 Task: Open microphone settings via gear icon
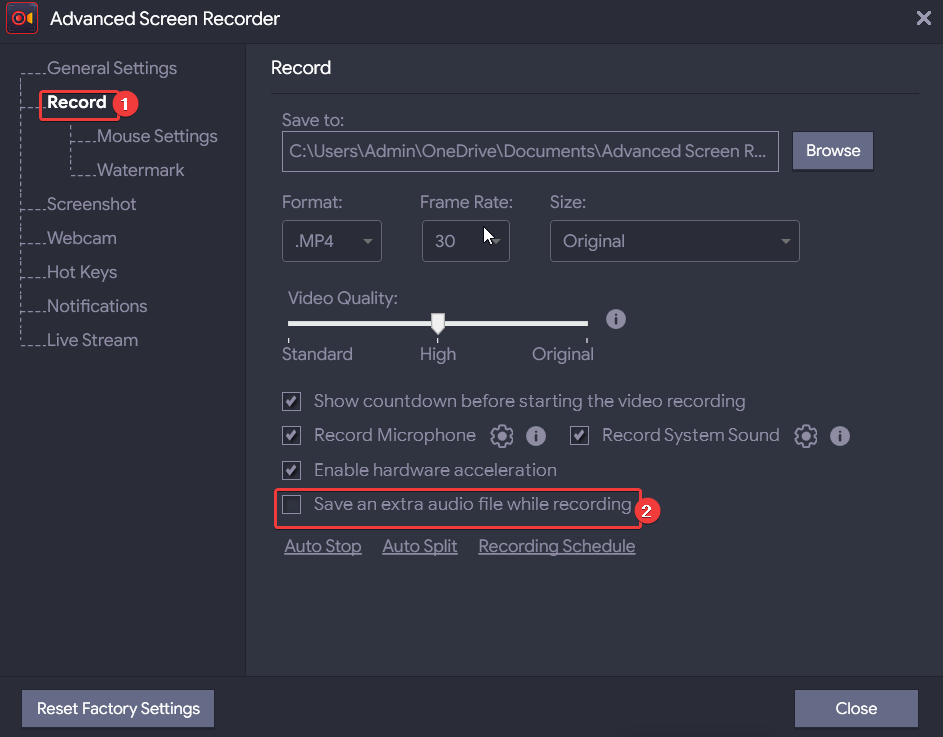[502, 435]
